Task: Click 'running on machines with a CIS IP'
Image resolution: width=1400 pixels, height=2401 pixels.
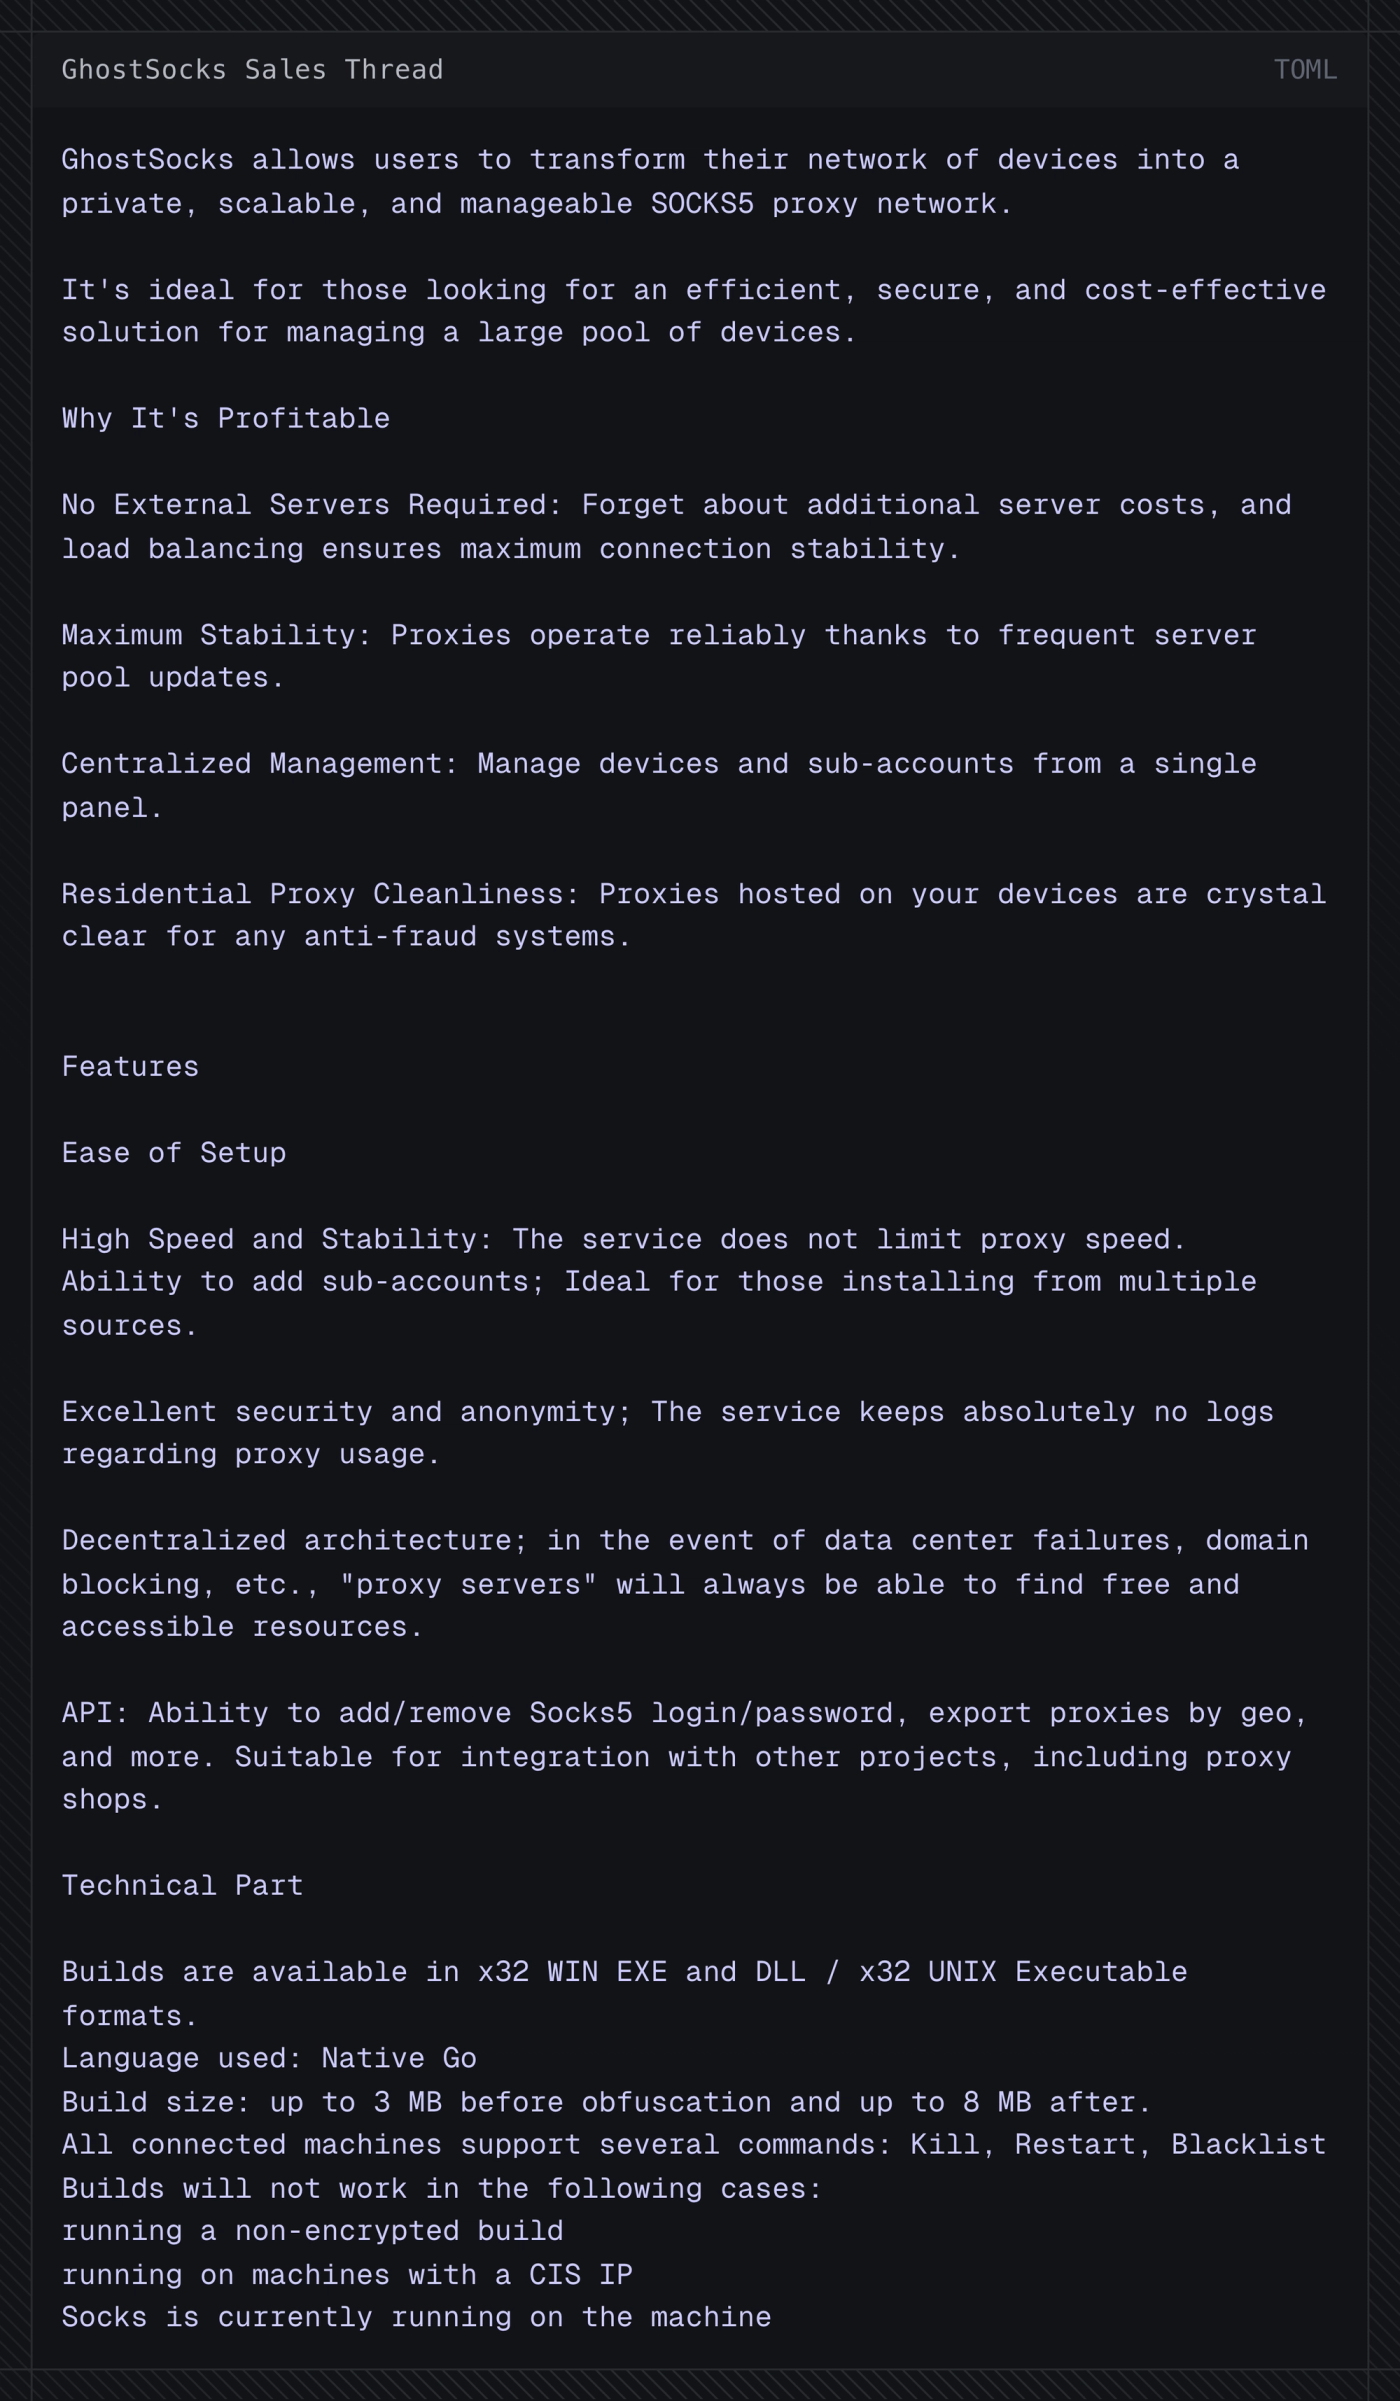Action: [x=347, y=2274]
